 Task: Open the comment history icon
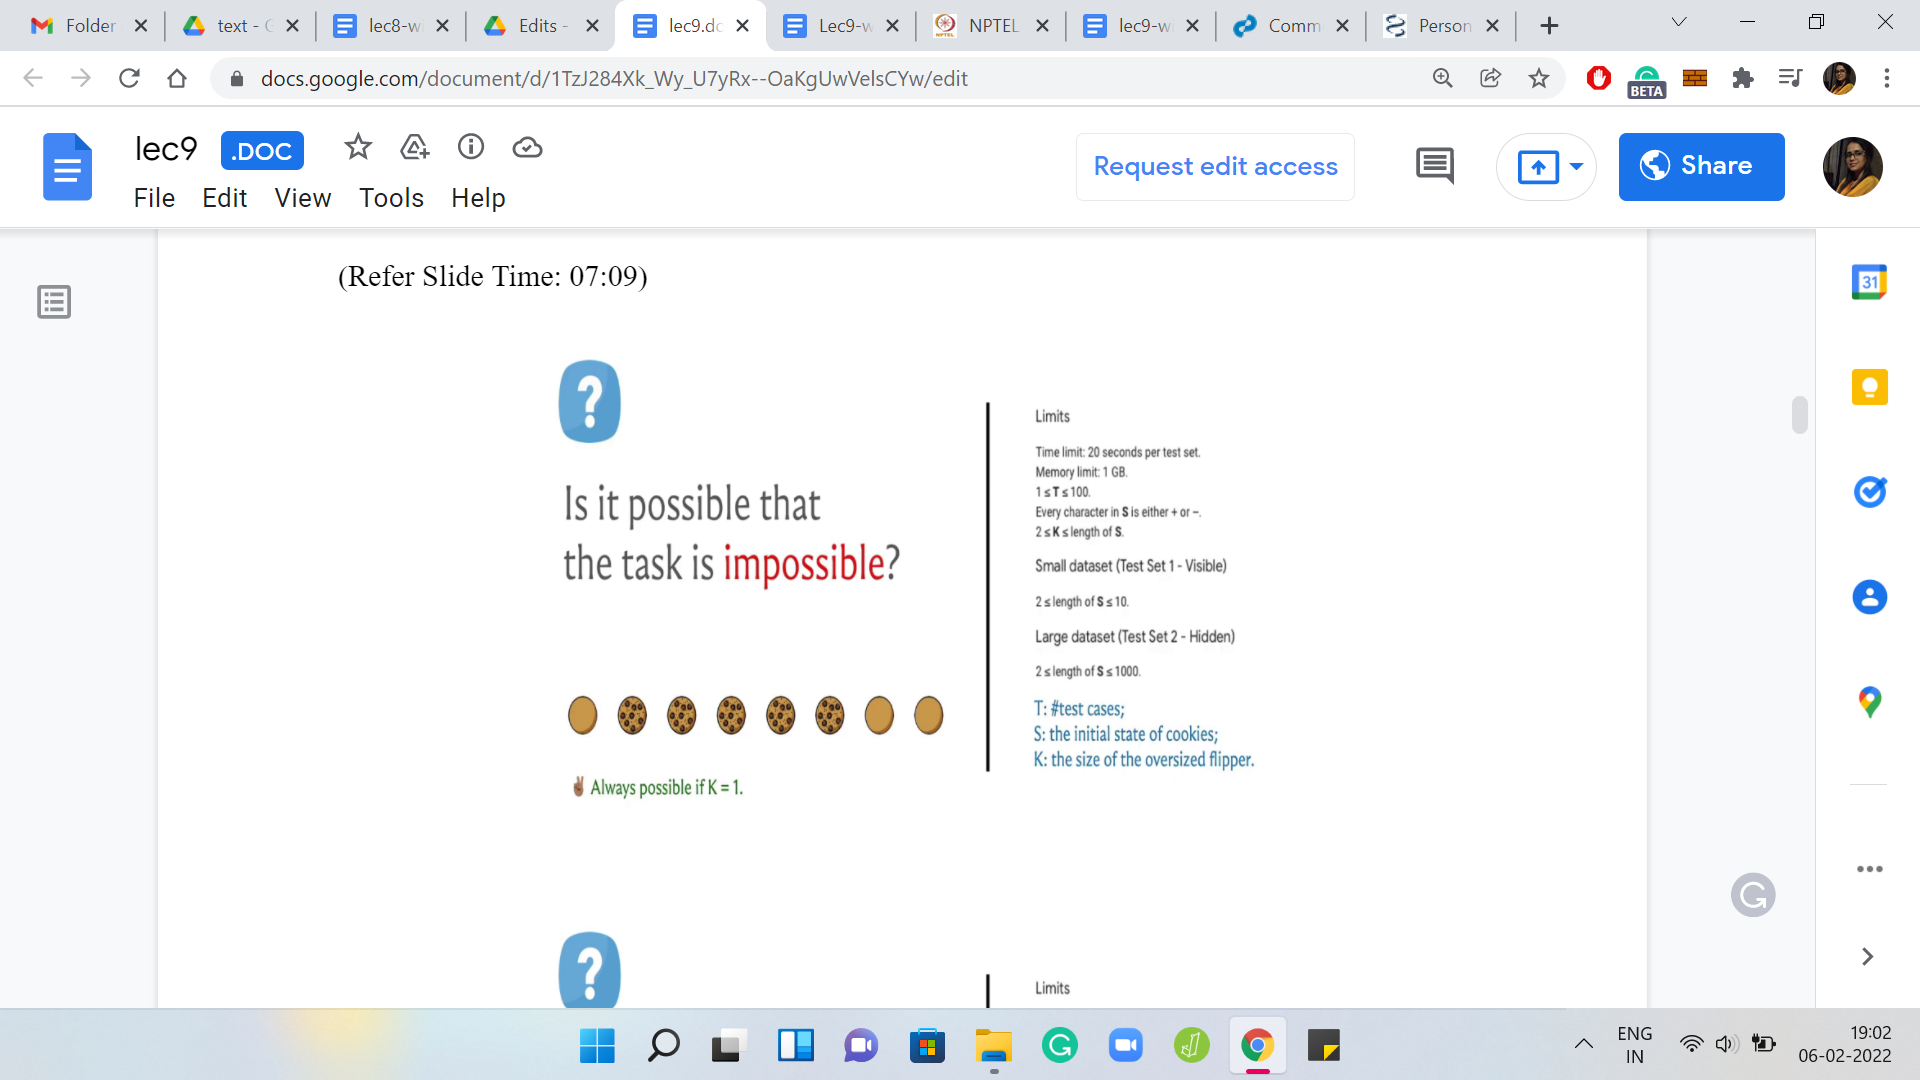[x=1435, y=166]
